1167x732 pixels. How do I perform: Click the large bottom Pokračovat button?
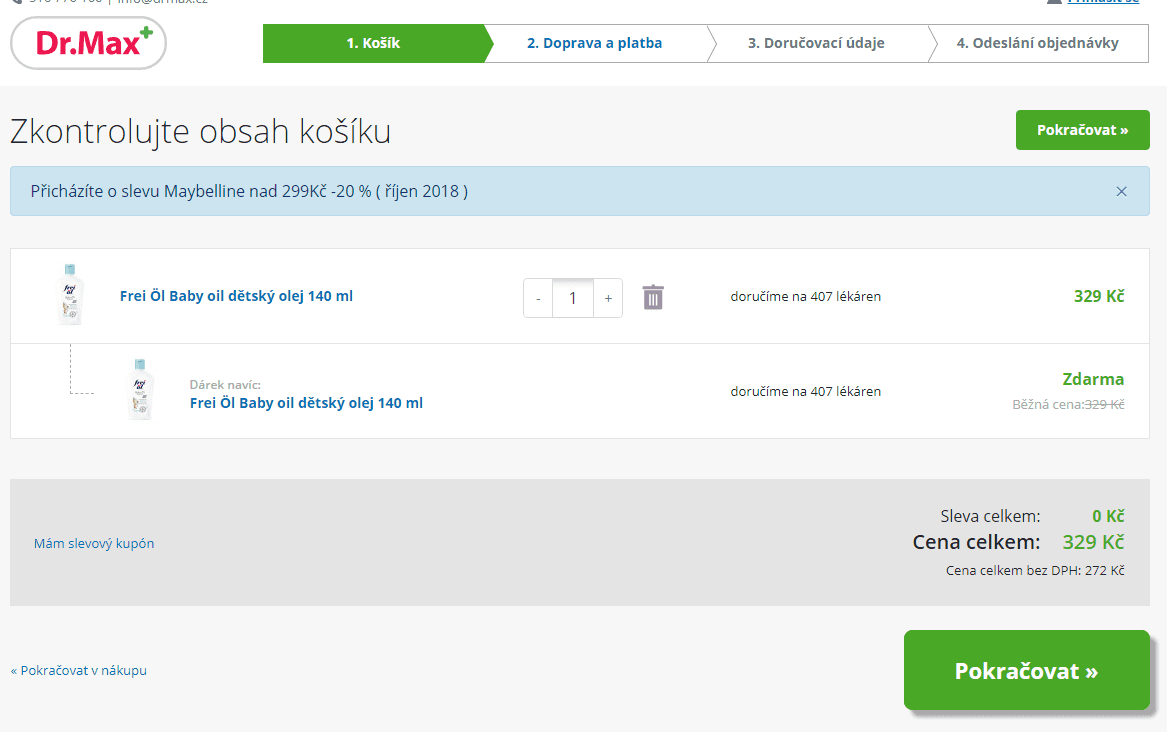pos(1026,670)
